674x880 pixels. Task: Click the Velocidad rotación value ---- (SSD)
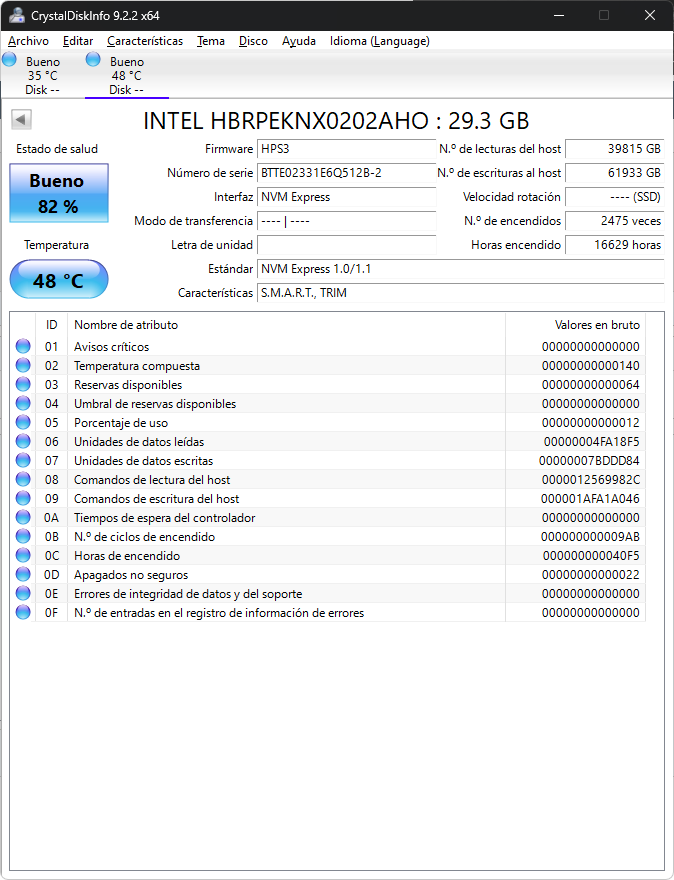coord(615,197)
